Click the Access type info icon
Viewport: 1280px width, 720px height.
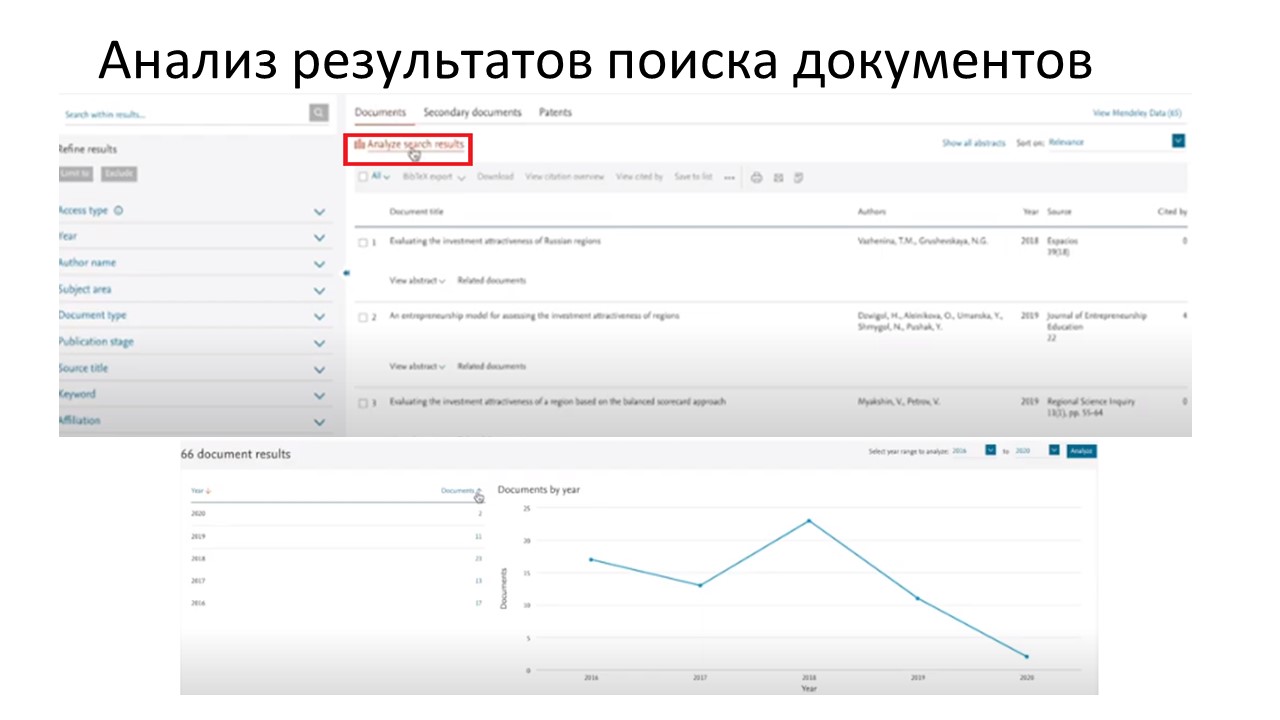[x=119, y=211]
